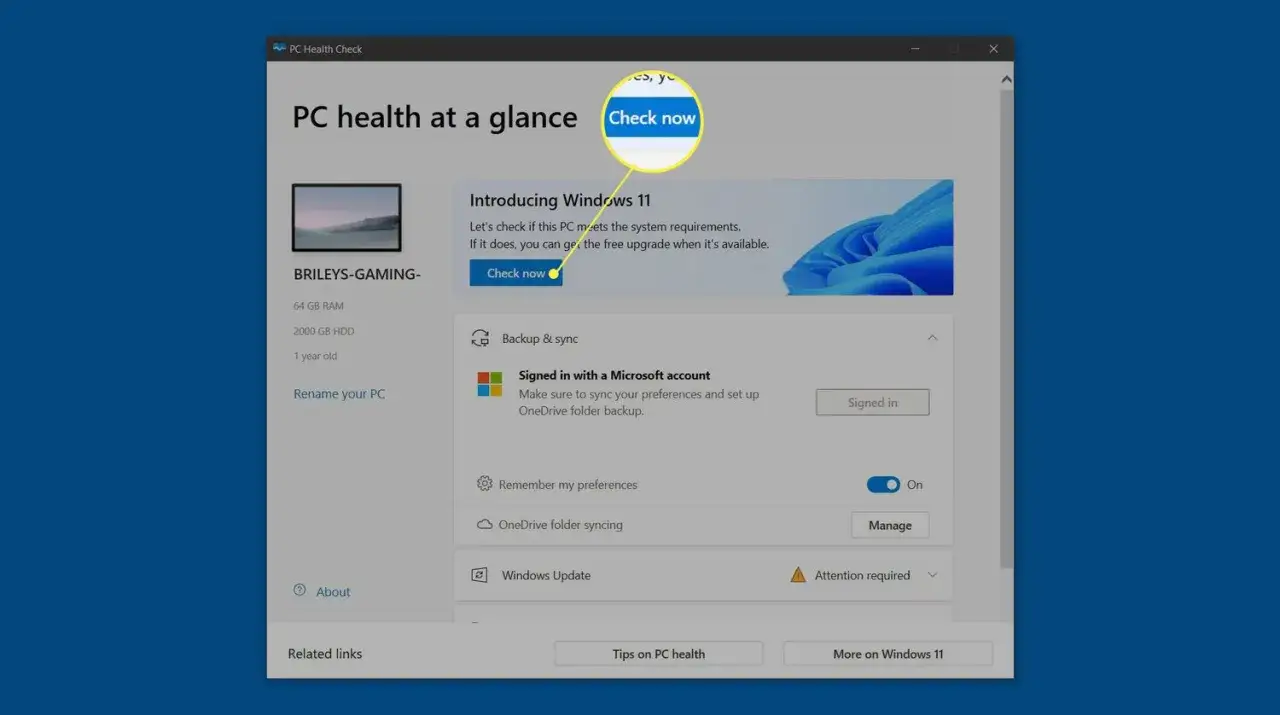This screenshot has height=715, width=1280.
Task: Click the Signed in button
Action: point(873,402)
